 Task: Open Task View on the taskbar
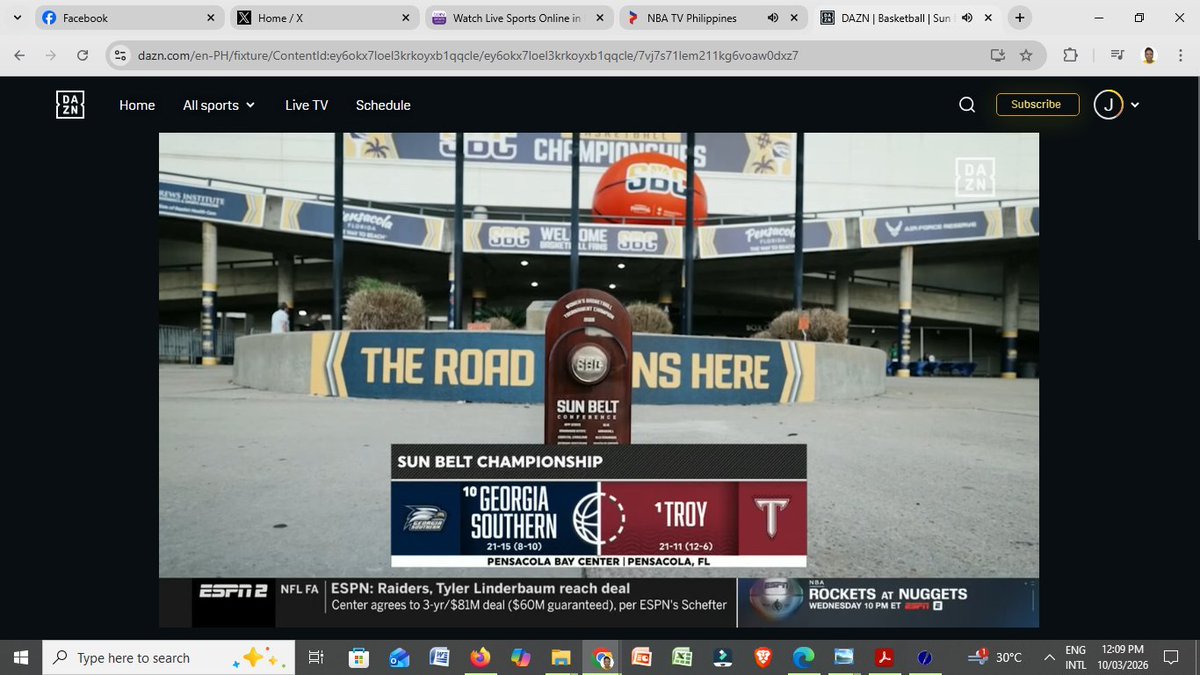(x=315, y=657)
